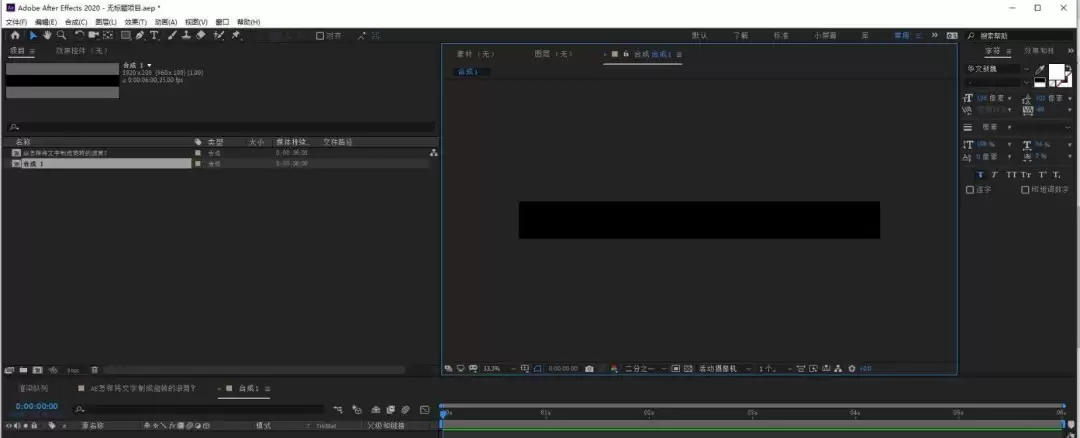Open the 华文新魏 font family dropdown

tap(998, 69)
